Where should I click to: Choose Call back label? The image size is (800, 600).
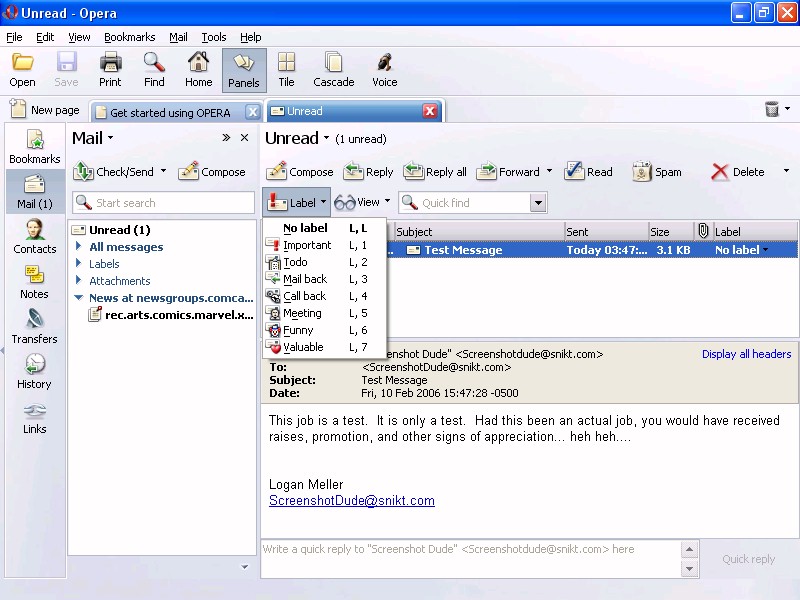pyautogui.click(x=324, y=296)
